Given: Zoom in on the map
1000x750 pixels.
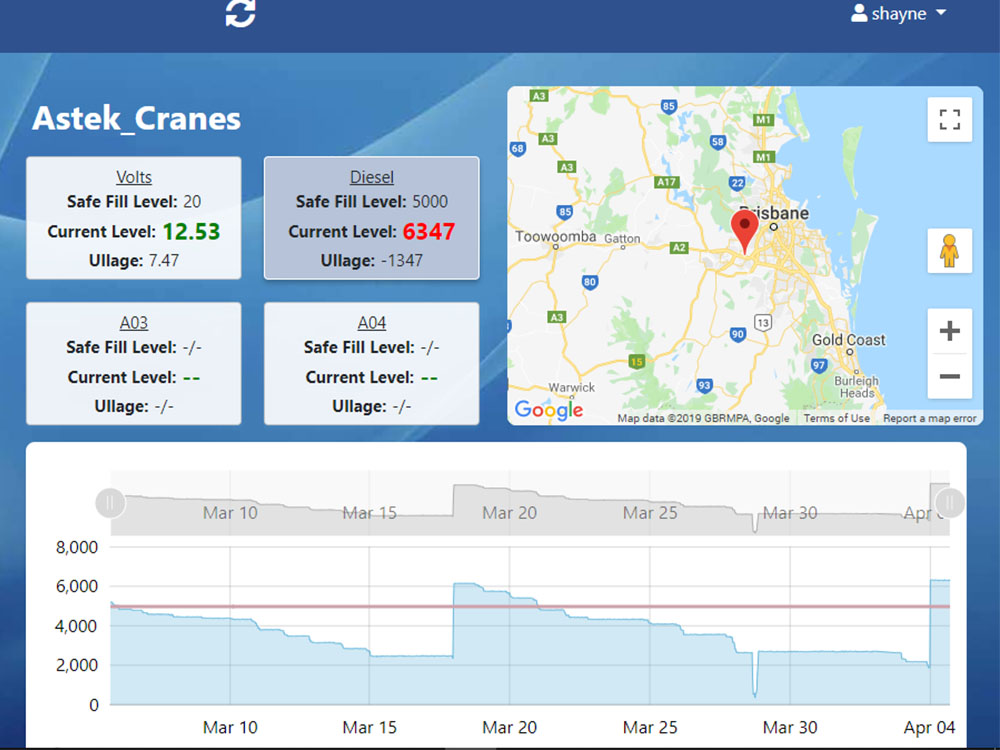Looking at the screenshot, I should click(949, 332).
